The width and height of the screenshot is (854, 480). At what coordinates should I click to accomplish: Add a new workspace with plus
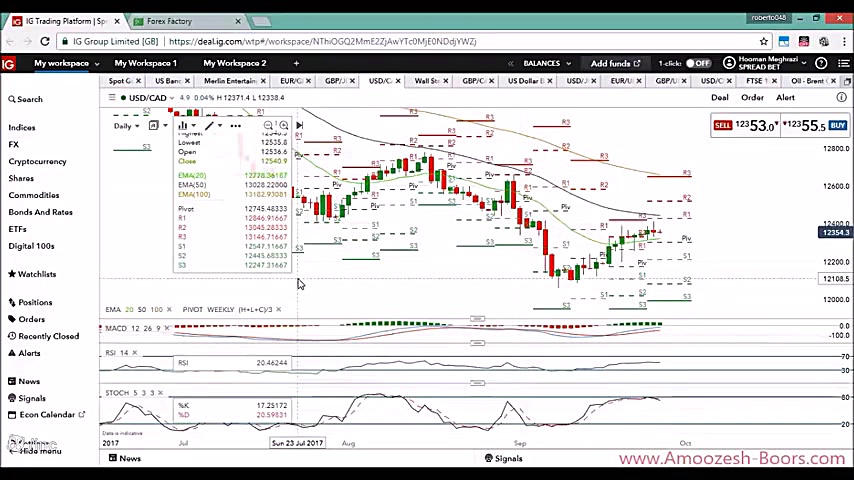coord(296,63)
